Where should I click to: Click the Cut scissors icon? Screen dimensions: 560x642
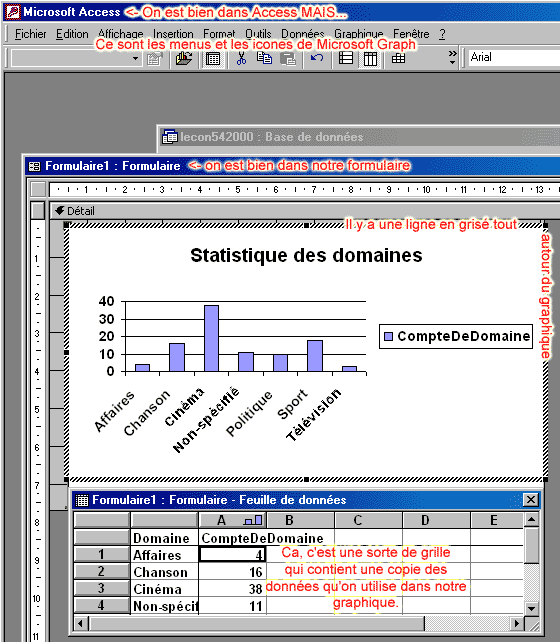[241, 59]
